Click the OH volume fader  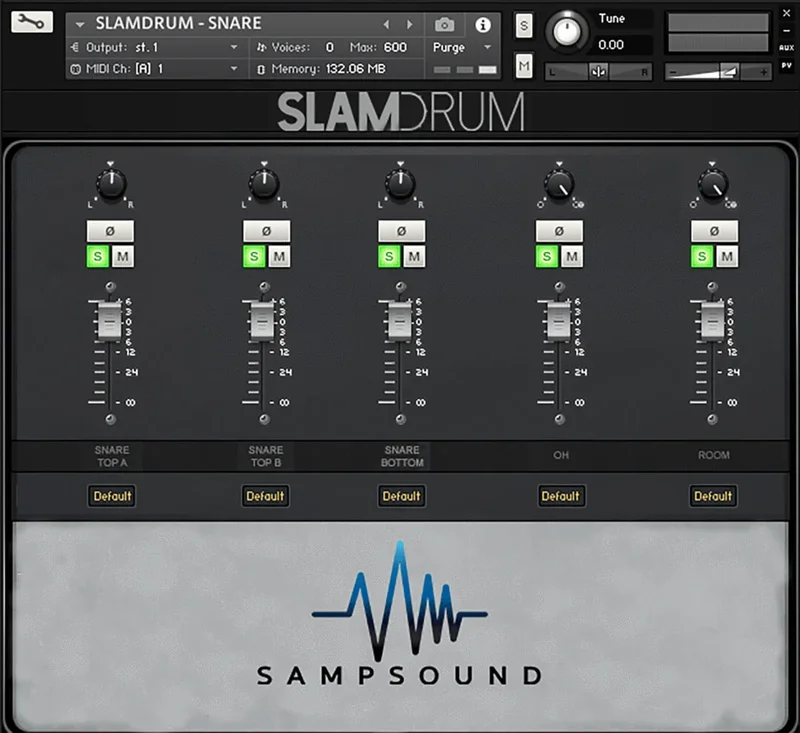tap(558, 321)
